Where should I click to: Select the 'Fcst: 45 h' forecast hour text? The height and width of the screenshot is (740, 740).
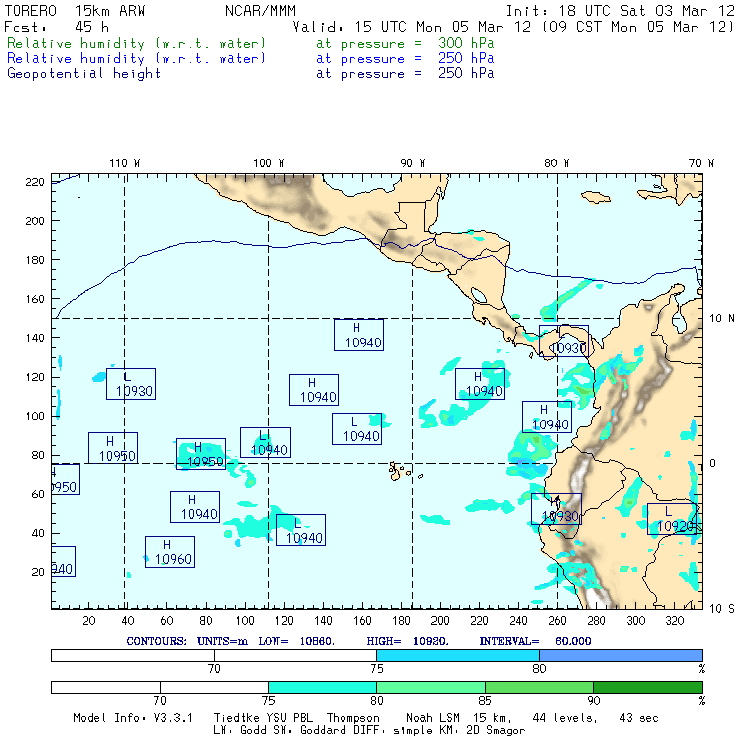tap(57, 26)
